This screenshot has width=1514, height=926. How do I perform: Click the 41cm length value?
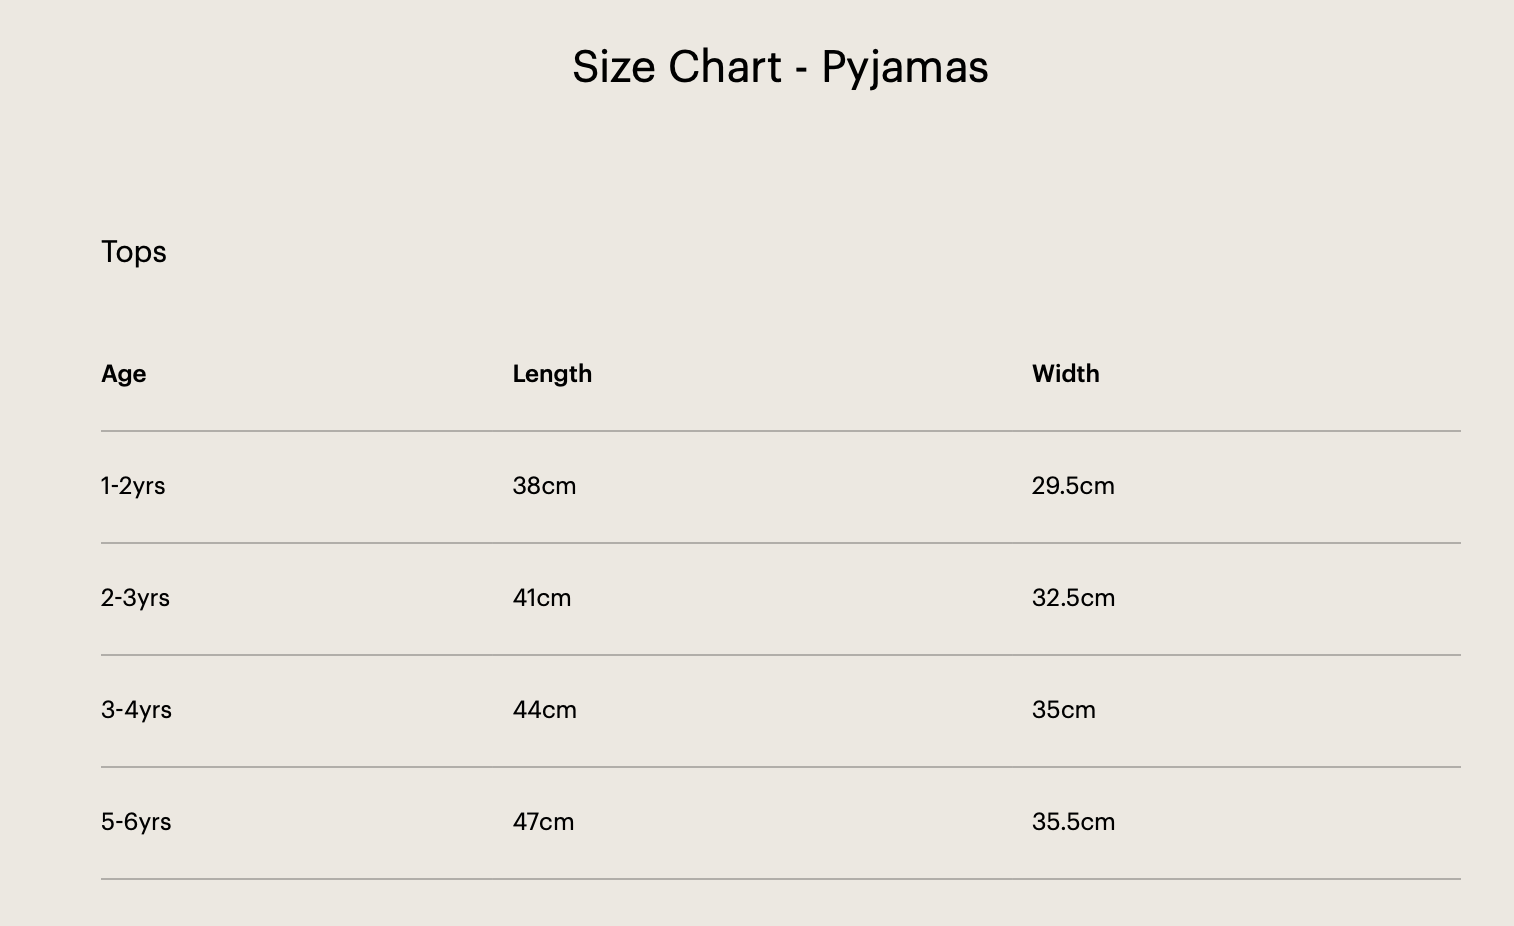coord(542,598)
